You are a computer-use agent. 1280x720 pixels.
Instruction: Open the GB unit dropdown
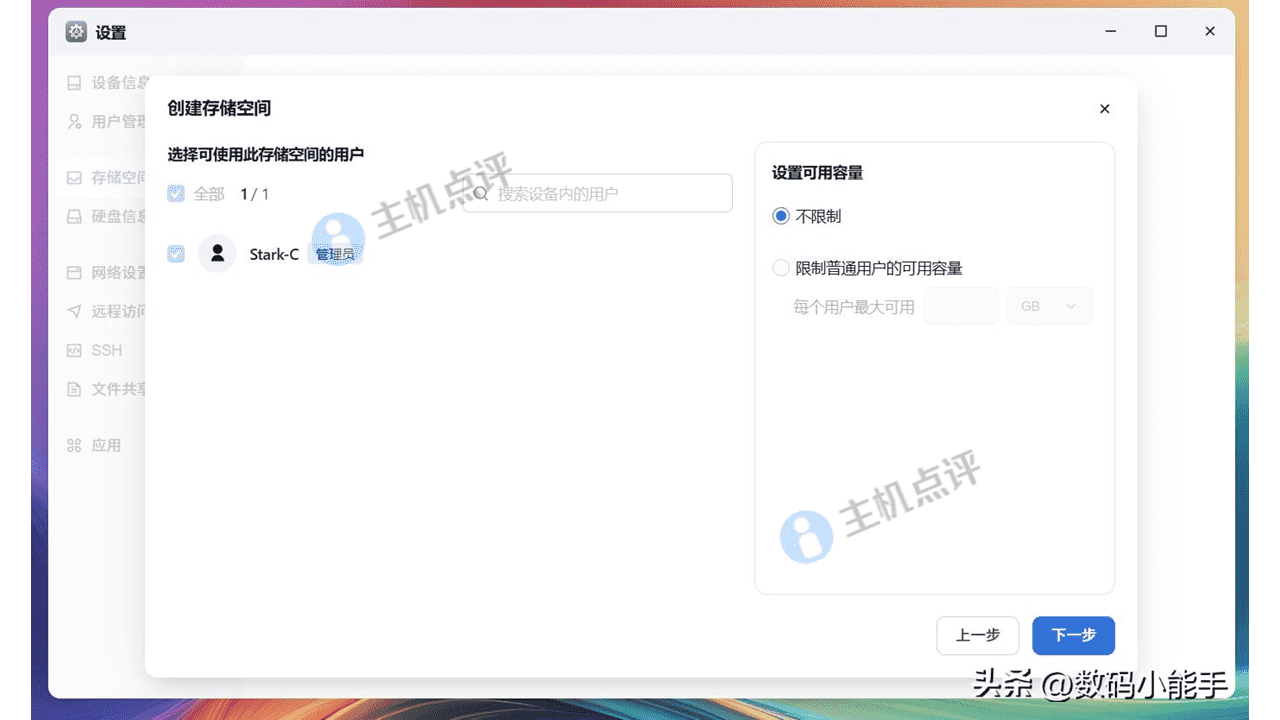click(x=1050, y=306)
